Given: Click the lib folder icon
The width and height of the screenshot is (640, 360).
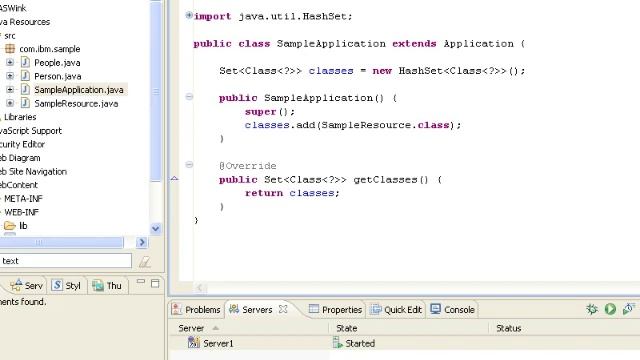Looking at the screenshot, I should click(10, 226).
